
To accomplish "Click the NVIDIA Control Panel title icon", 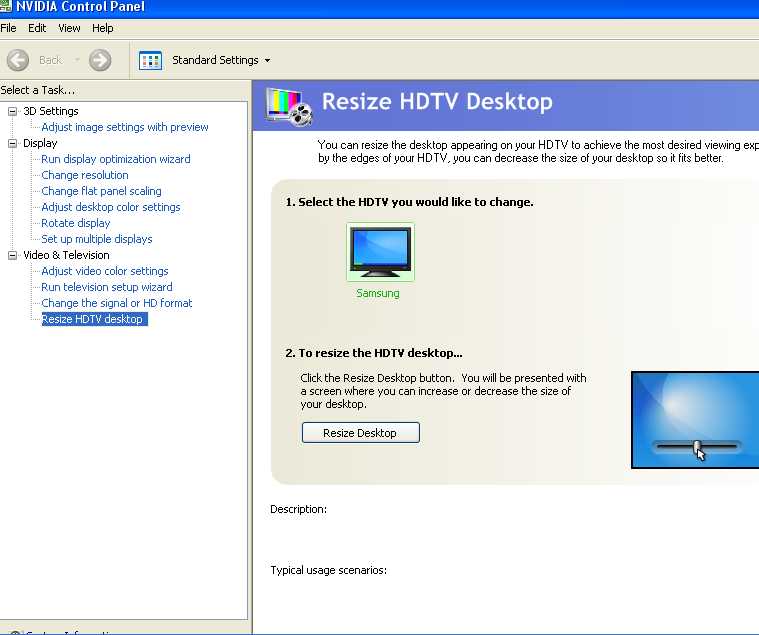I will tap(6, 6).
